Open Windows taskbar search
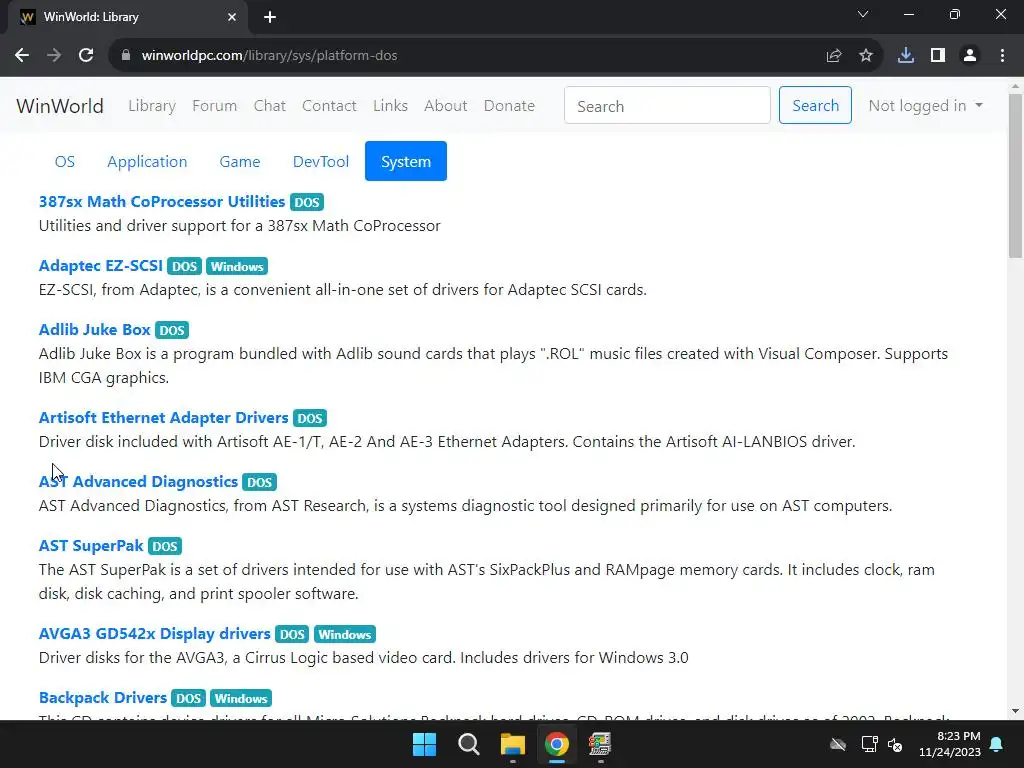 coord(468,744)
